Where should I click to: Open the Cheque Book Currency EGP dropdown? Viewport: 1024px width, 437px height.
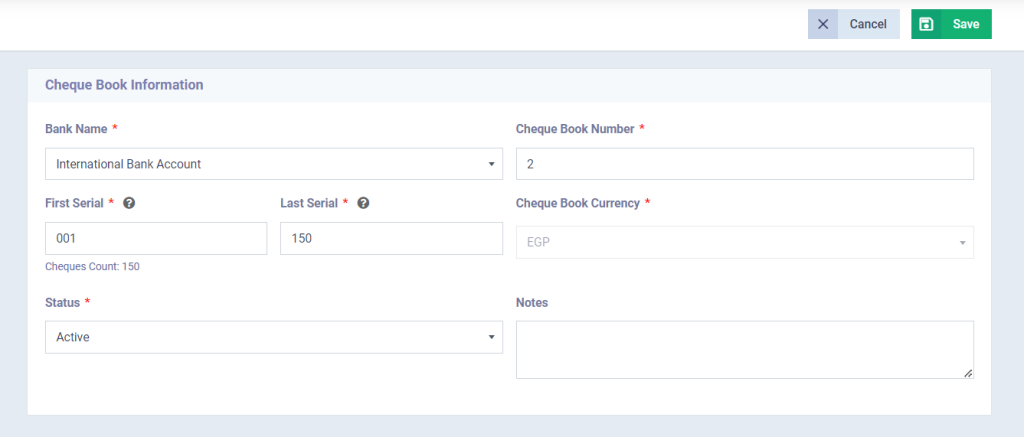(x=744, y=242)
